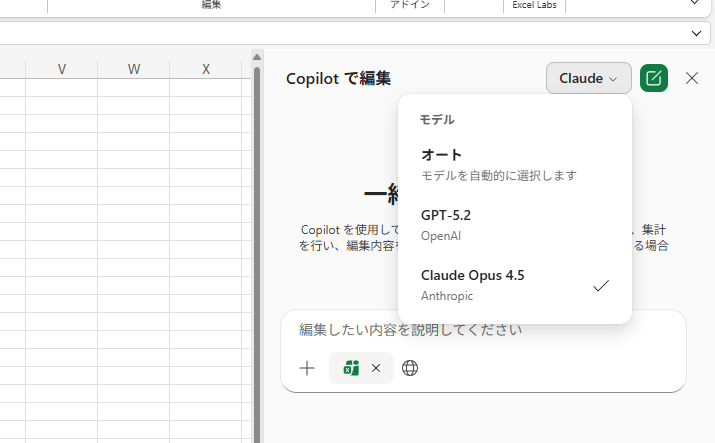
Task: Click the Excel Labs ribbon group
Action: point(534,5)
